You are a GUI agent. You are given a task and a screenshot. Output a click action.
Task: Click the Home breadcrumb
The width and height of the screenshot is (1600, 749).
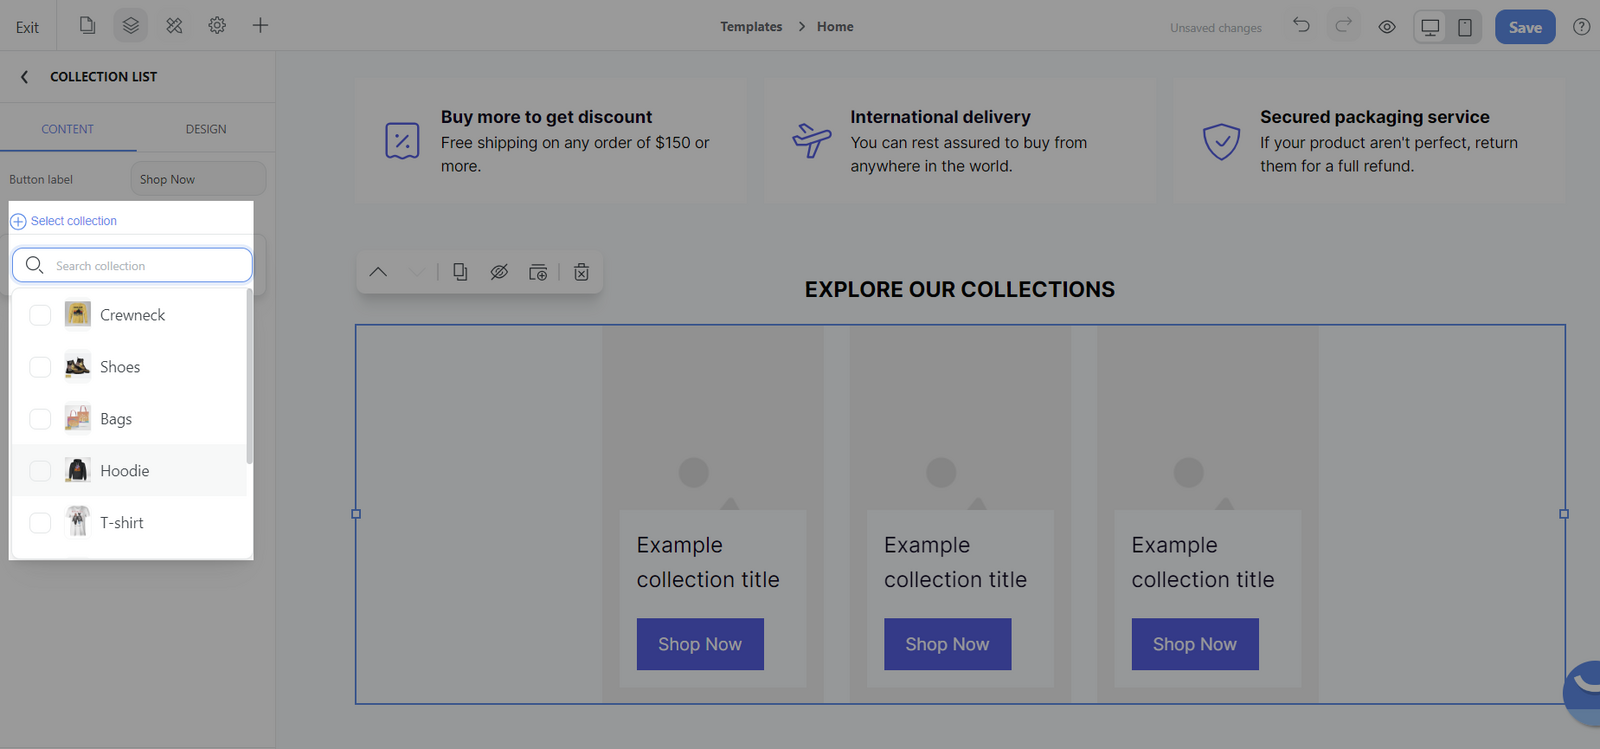click(x=835, y=27)
